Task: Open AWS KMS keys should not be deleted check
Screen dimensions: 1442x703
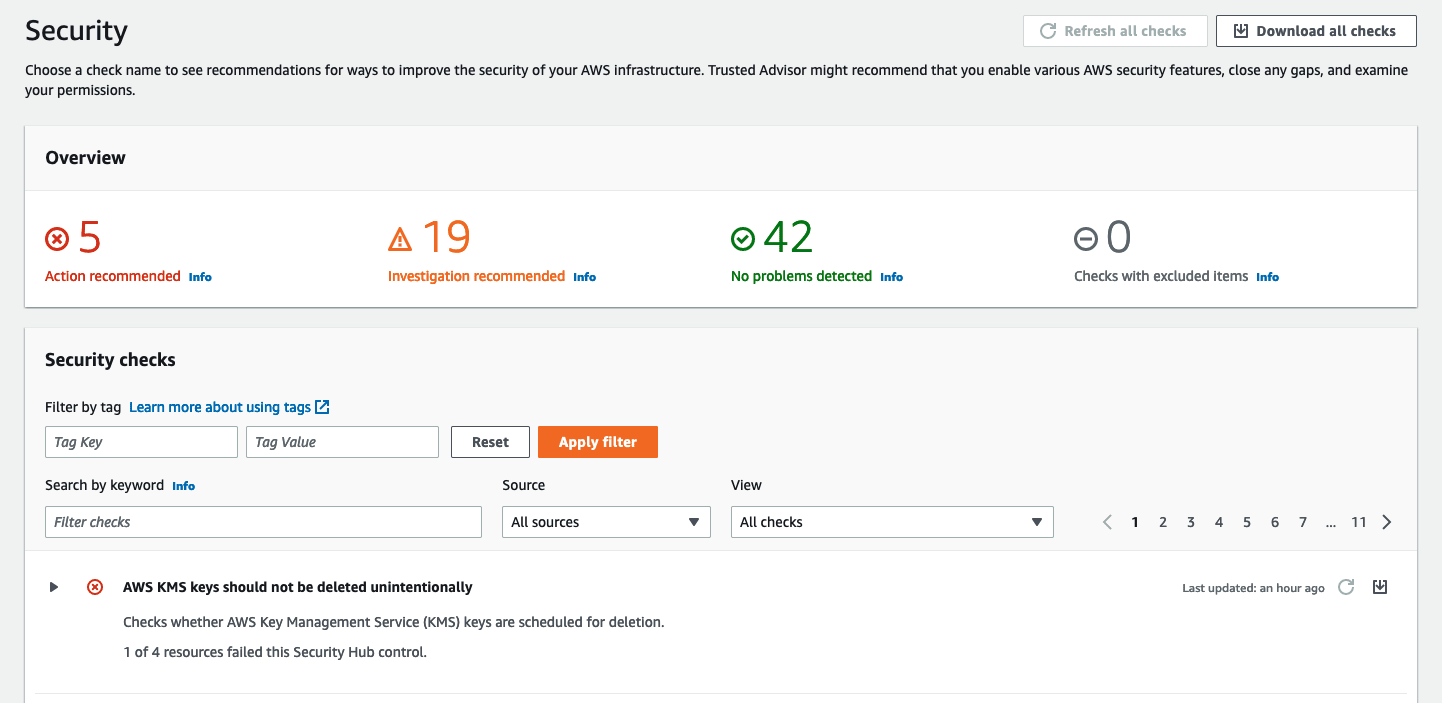Action: pos(298,587)
